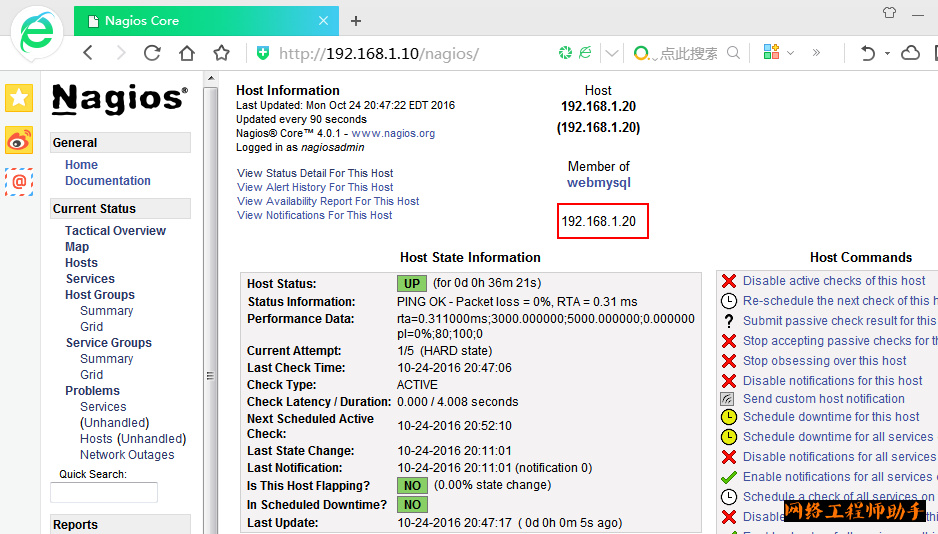Click red X beside Stop accepting passive checks
938x534 pixels.
(x=729, y=341)
